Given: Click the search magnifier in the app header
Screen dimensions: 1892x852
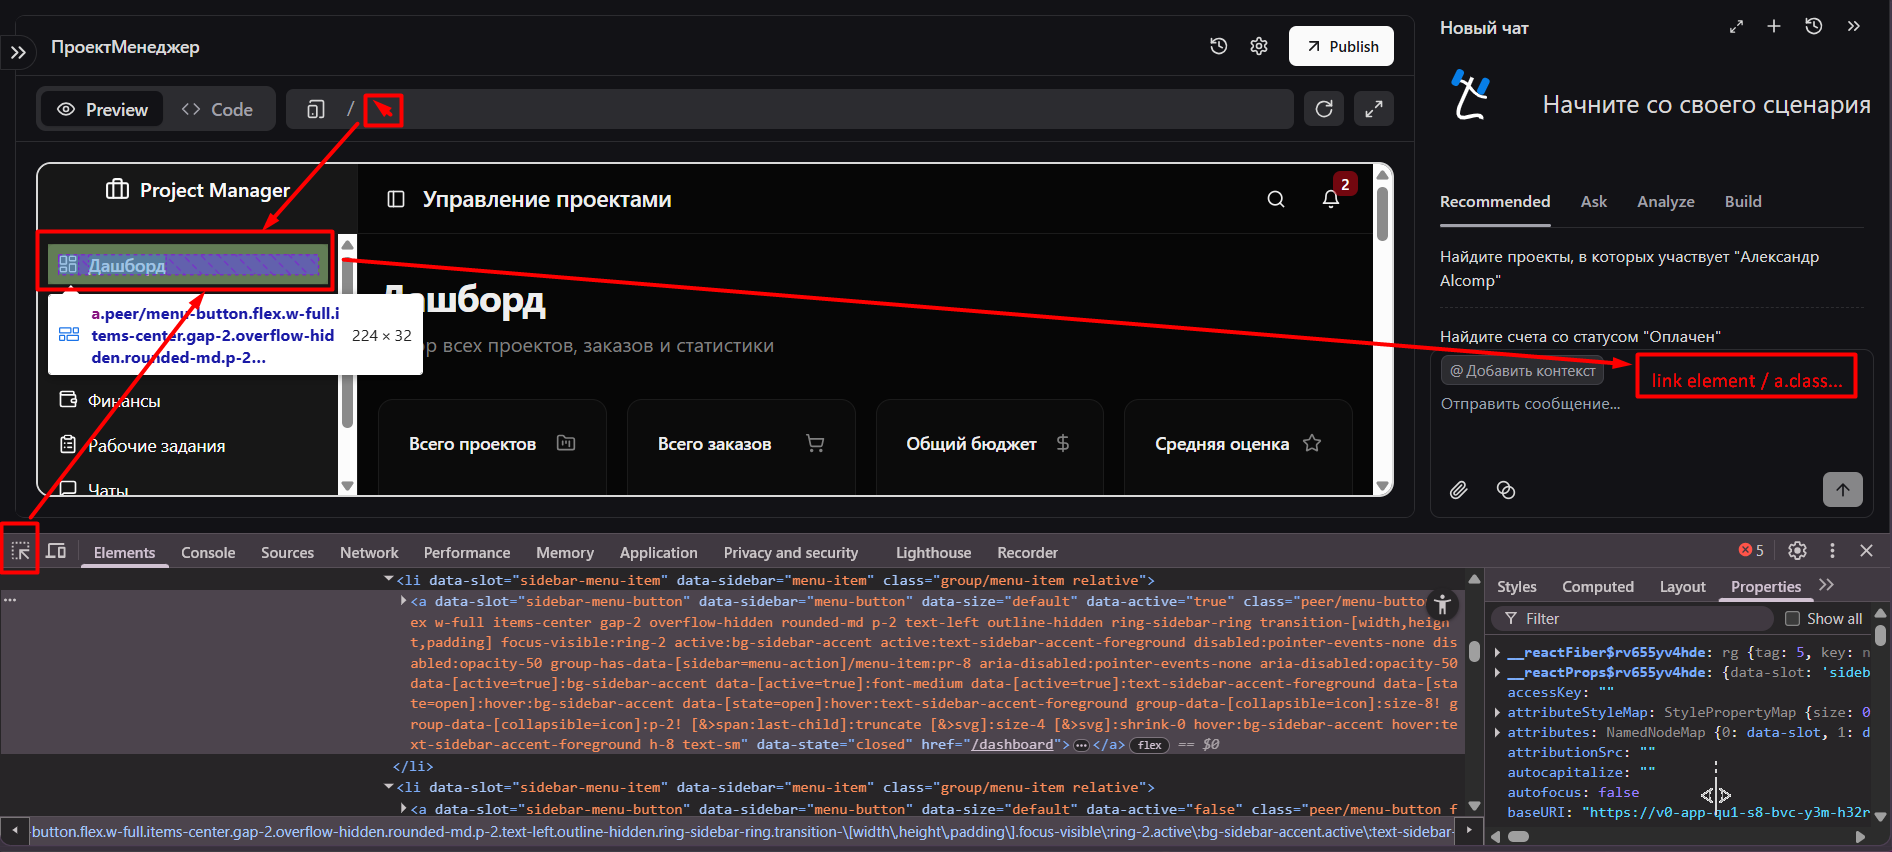Looking at the screenshot, I should pyautogui.click(x=1276, y=199).
